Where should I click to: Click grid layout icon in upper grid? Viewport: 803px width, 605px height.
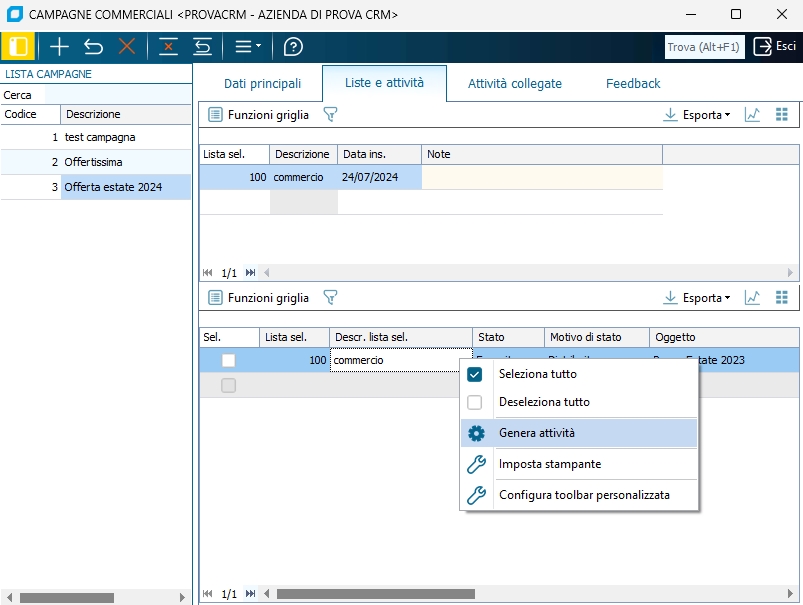tap(782, 115)
